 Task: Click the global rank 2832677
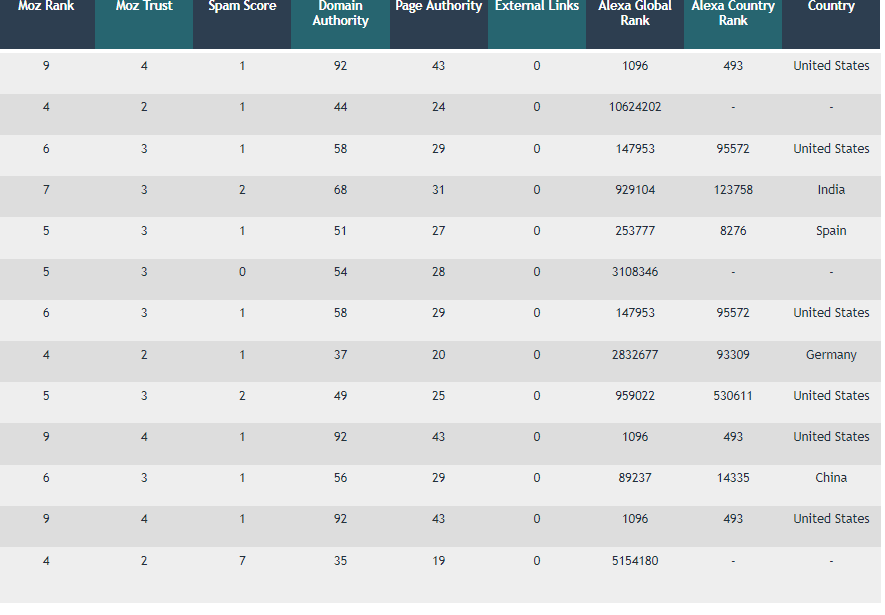click(x=635, y=355)
